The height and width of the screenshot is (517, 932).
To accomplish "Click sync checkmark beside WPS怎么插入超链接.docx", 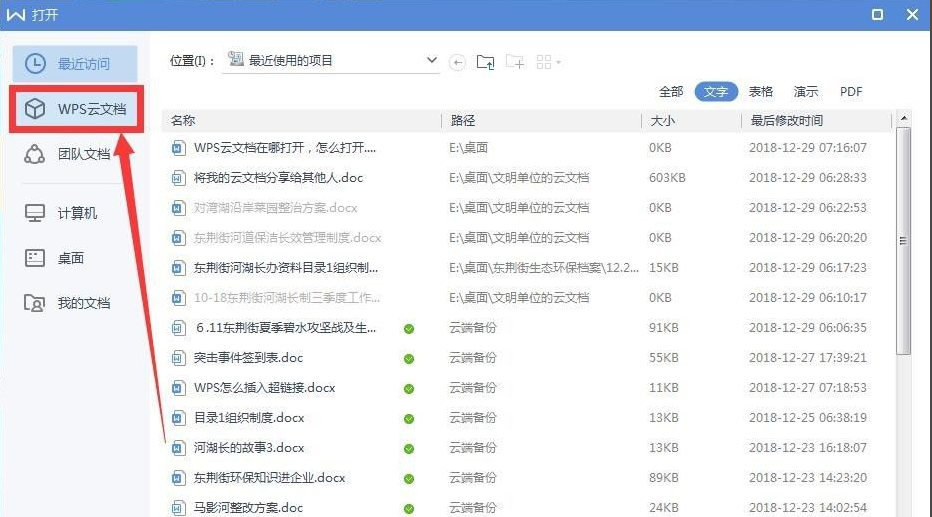I will click(409, 389).
